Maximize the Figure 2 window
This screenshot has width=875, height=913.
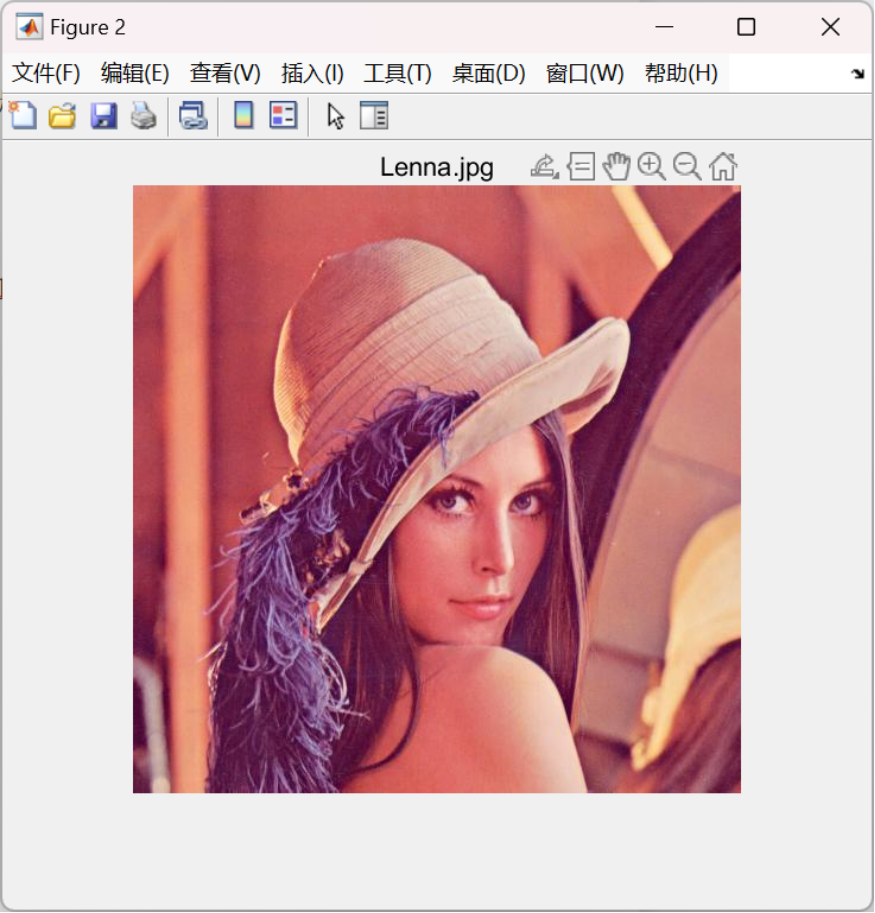click(746, 27)
